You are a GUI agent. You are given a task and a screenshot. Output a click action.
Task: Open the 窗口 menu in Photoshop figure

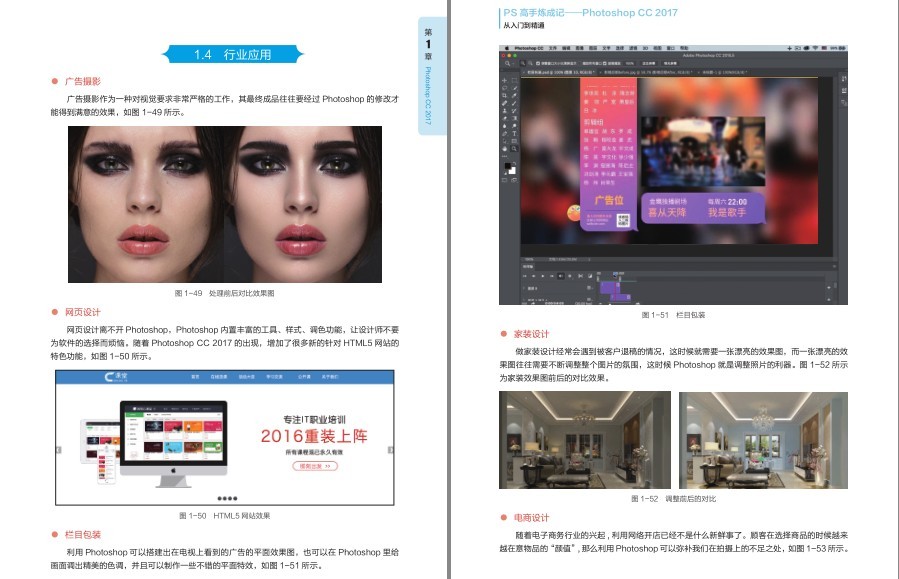tap(671, 48)
